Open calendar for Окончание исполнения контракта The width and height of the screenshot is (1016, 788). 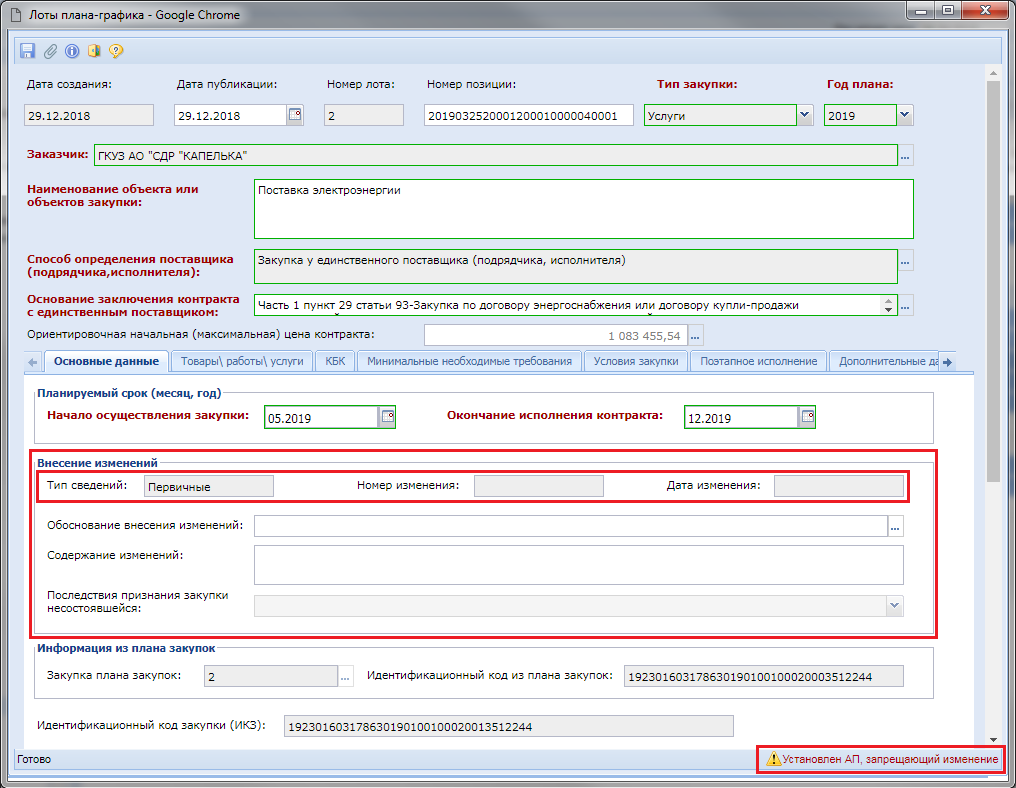[x=807, y=416]
